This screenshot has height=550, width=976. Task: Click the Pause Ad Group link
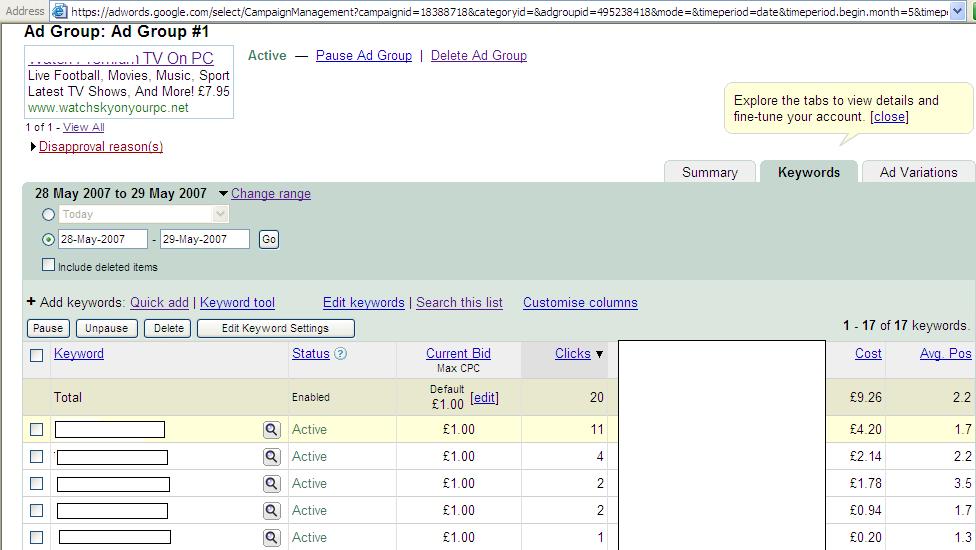pyautogui.click(x=364, y=55)
